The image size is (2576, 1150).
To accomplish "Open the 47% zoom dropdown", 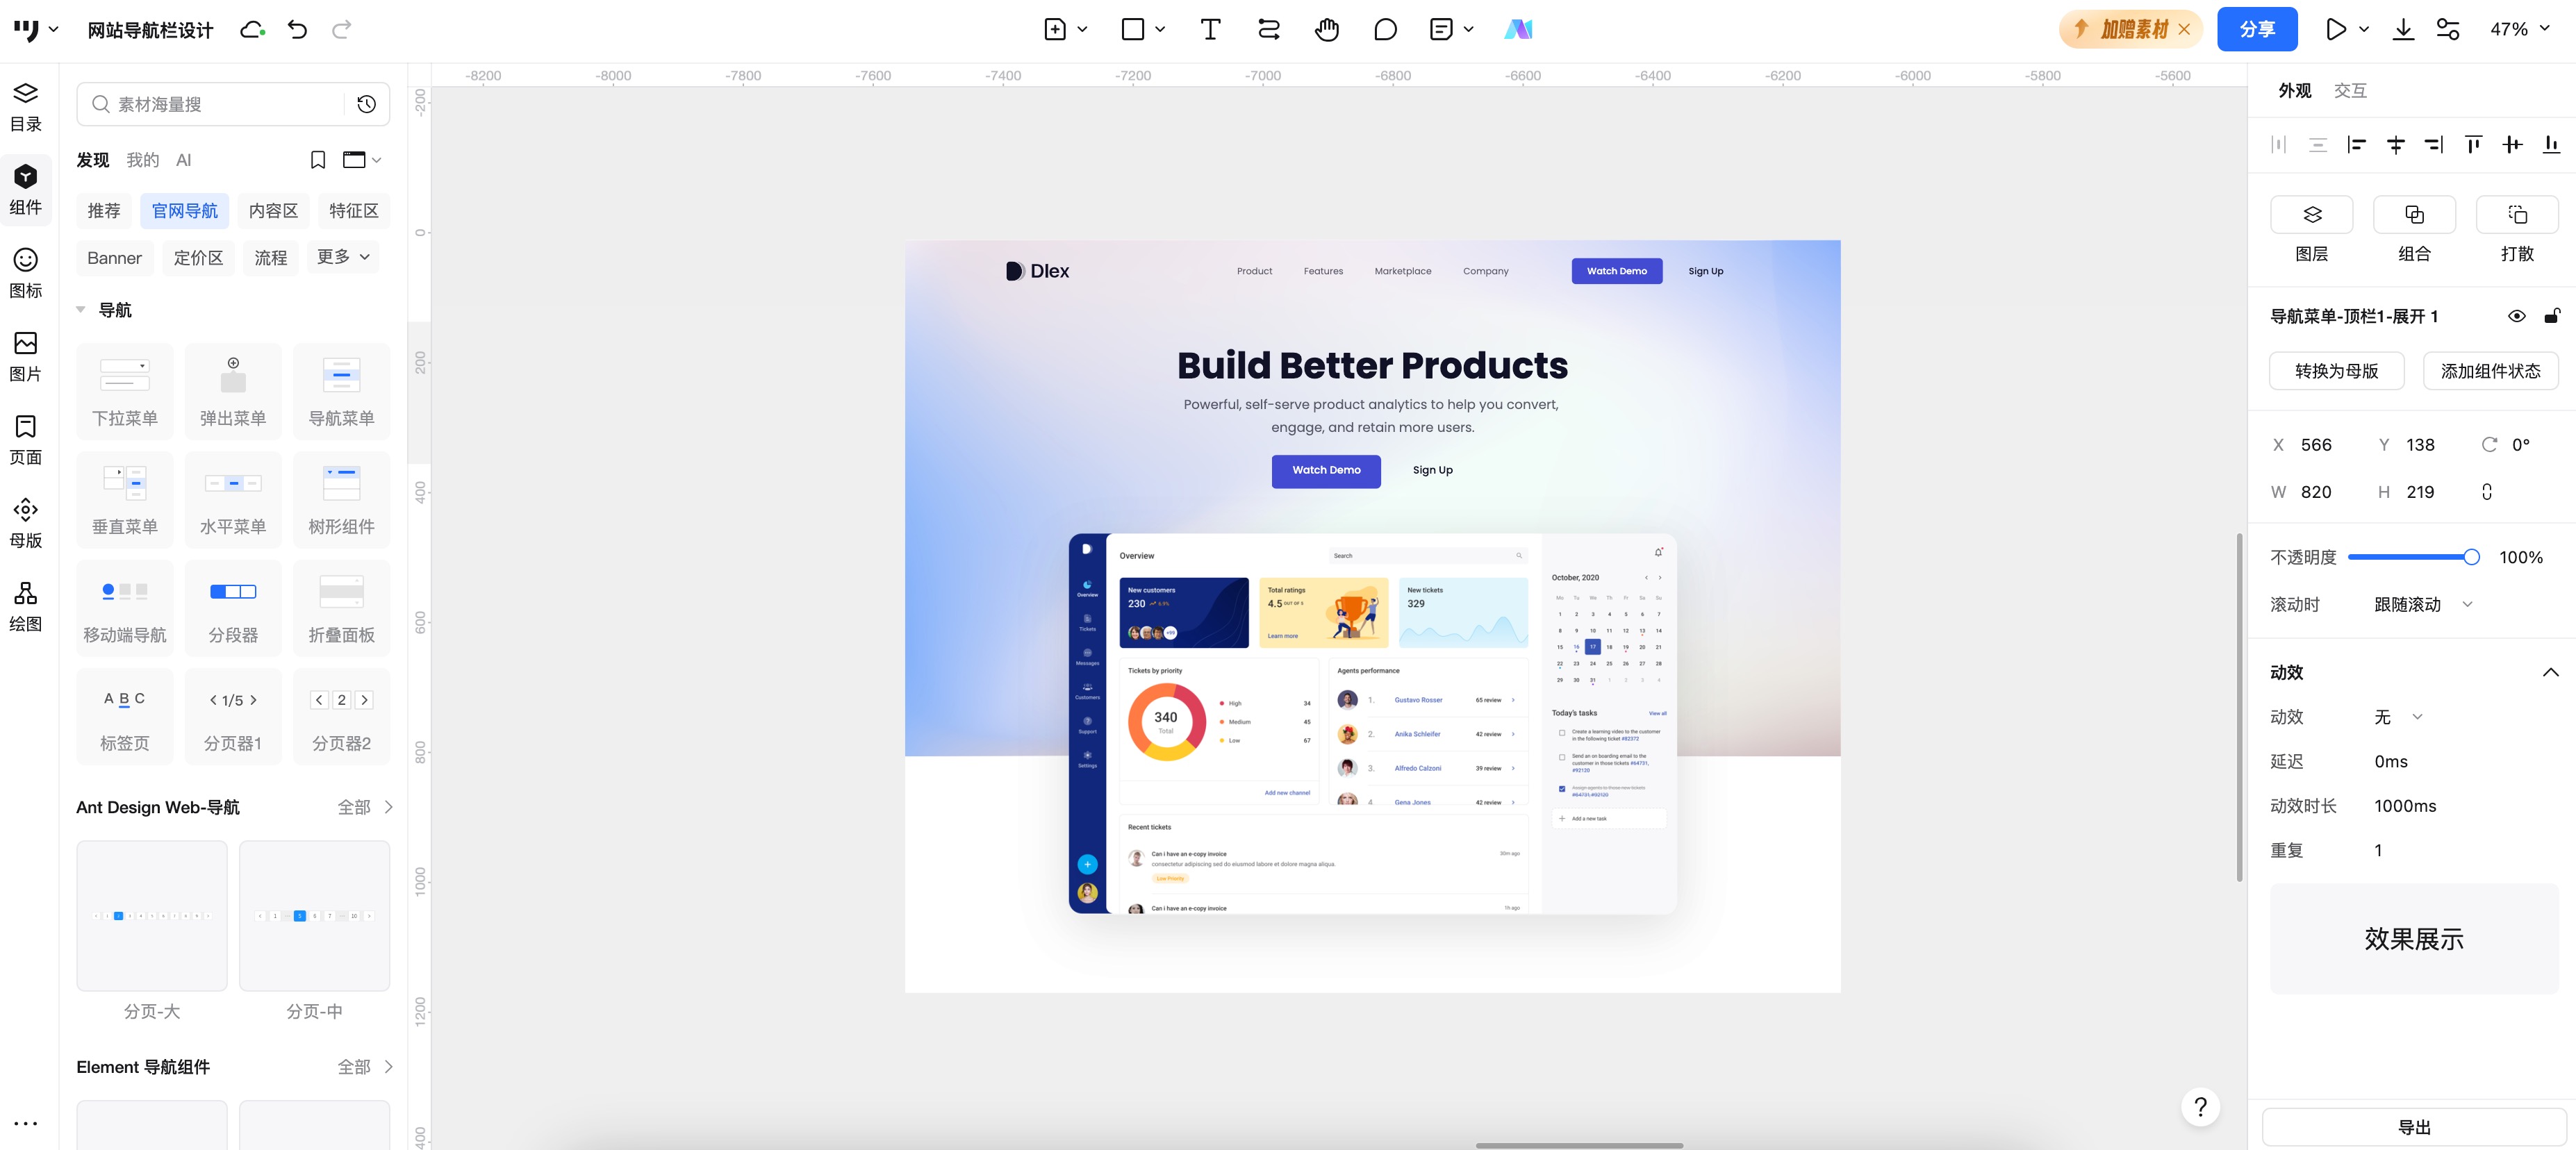I will [x=2520, y=29].
